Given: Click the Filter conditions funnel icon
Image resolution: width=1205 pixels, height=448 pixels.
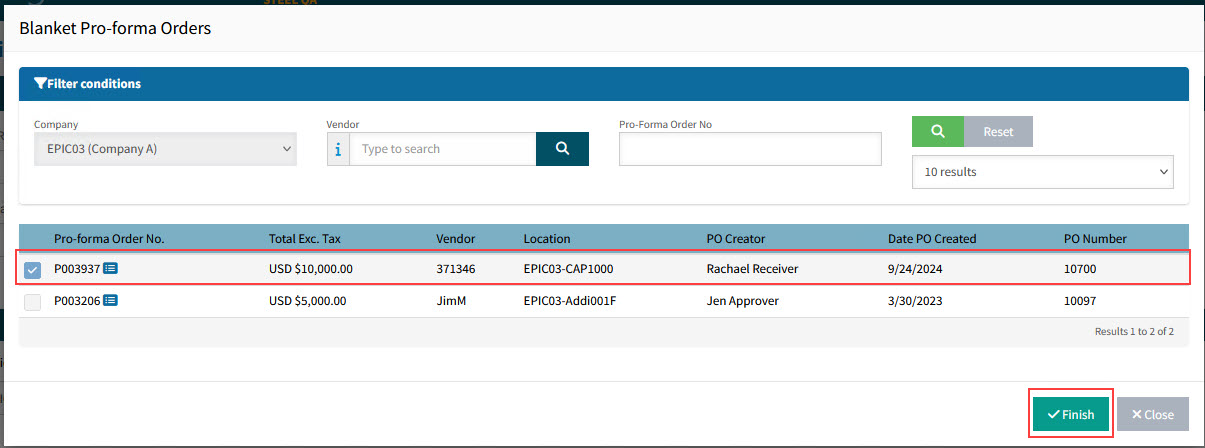Looking at the screenshot, I should pos(40,84).
